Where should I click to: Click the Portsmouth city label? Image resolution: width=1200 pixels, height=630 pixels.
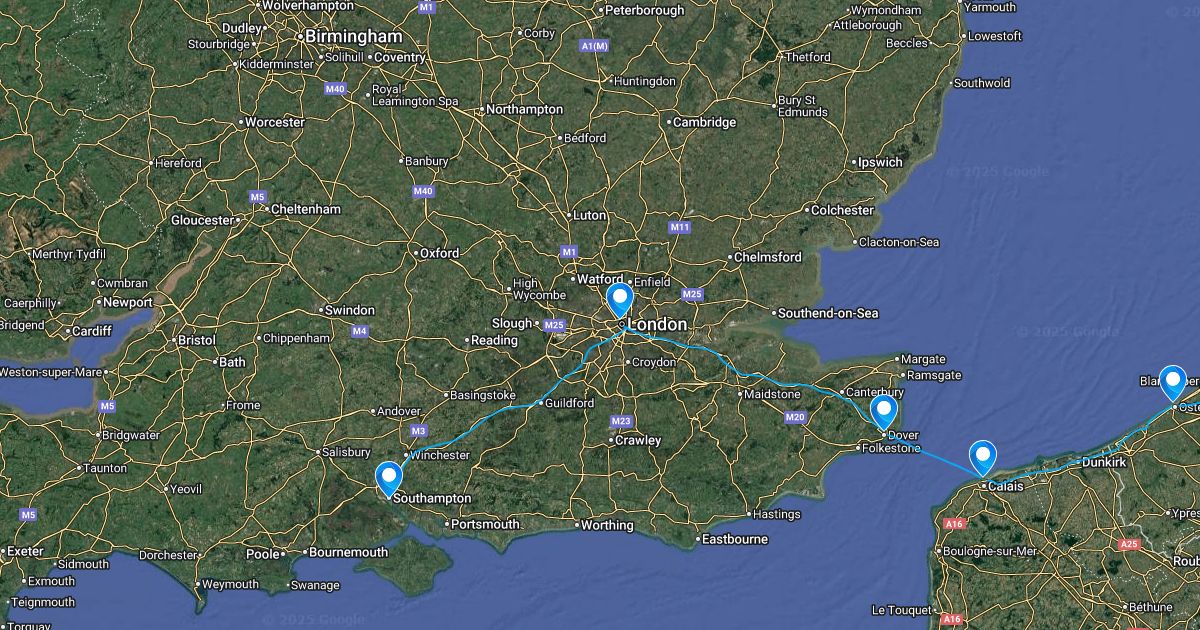(486, 524)
